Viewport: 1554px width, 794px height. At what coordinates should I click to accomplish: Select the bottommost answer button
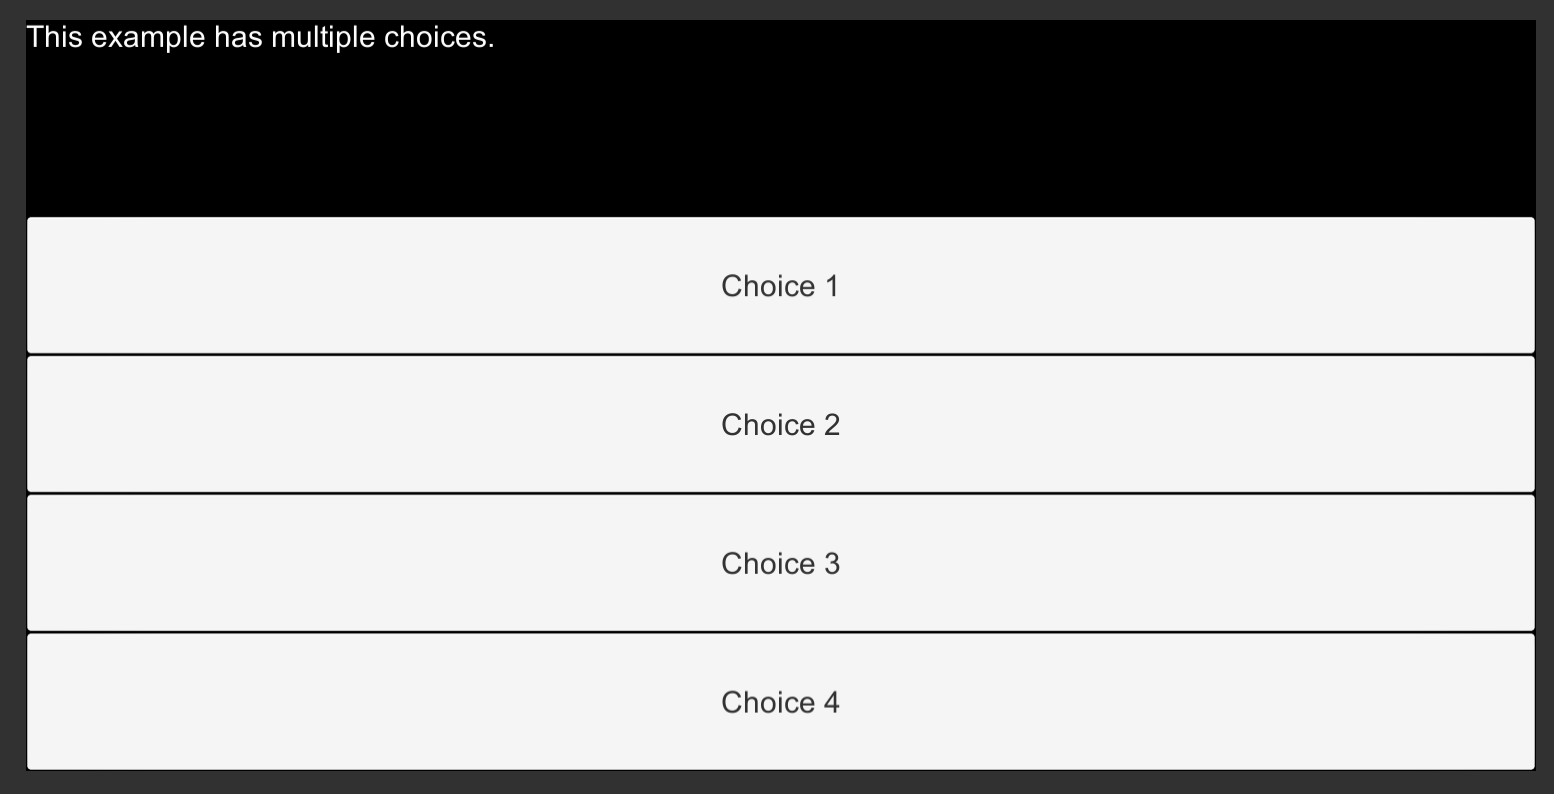click(x=780, y=702)
